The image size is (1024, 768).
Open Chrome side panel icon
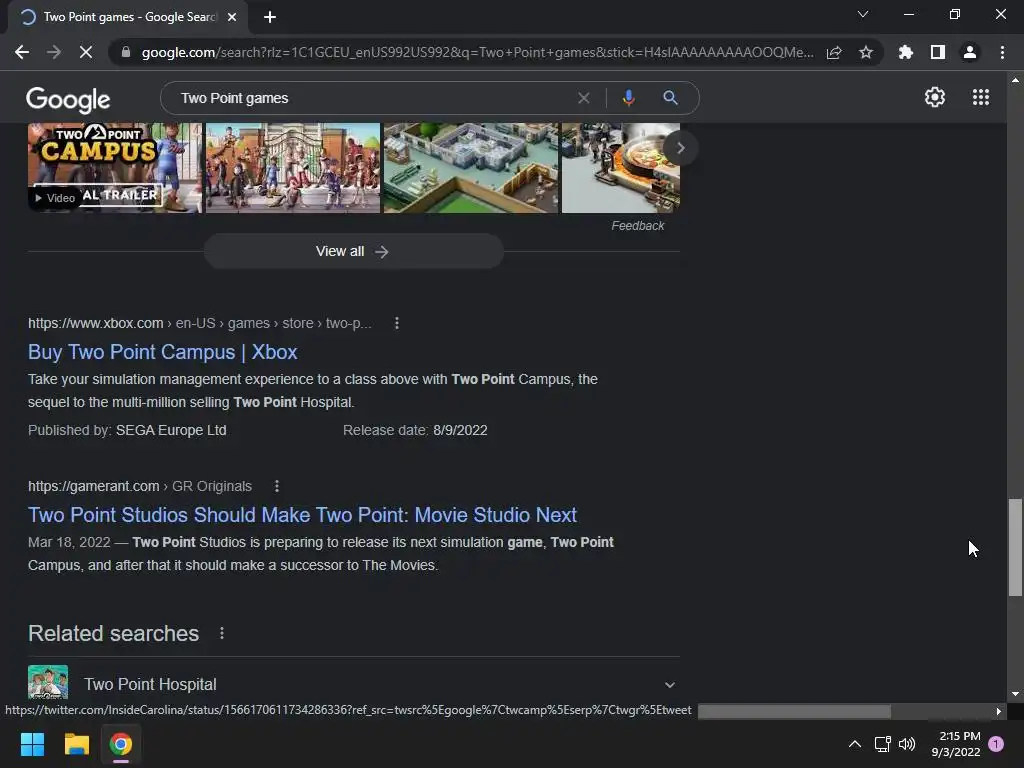tap(938, 52)
